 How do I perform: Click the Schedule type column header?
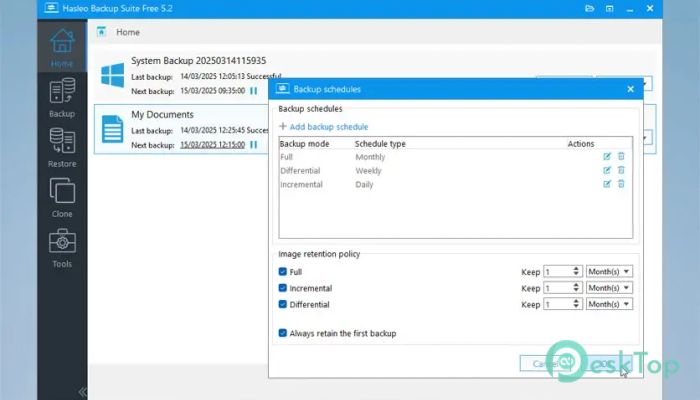click(x=380, y=144)
